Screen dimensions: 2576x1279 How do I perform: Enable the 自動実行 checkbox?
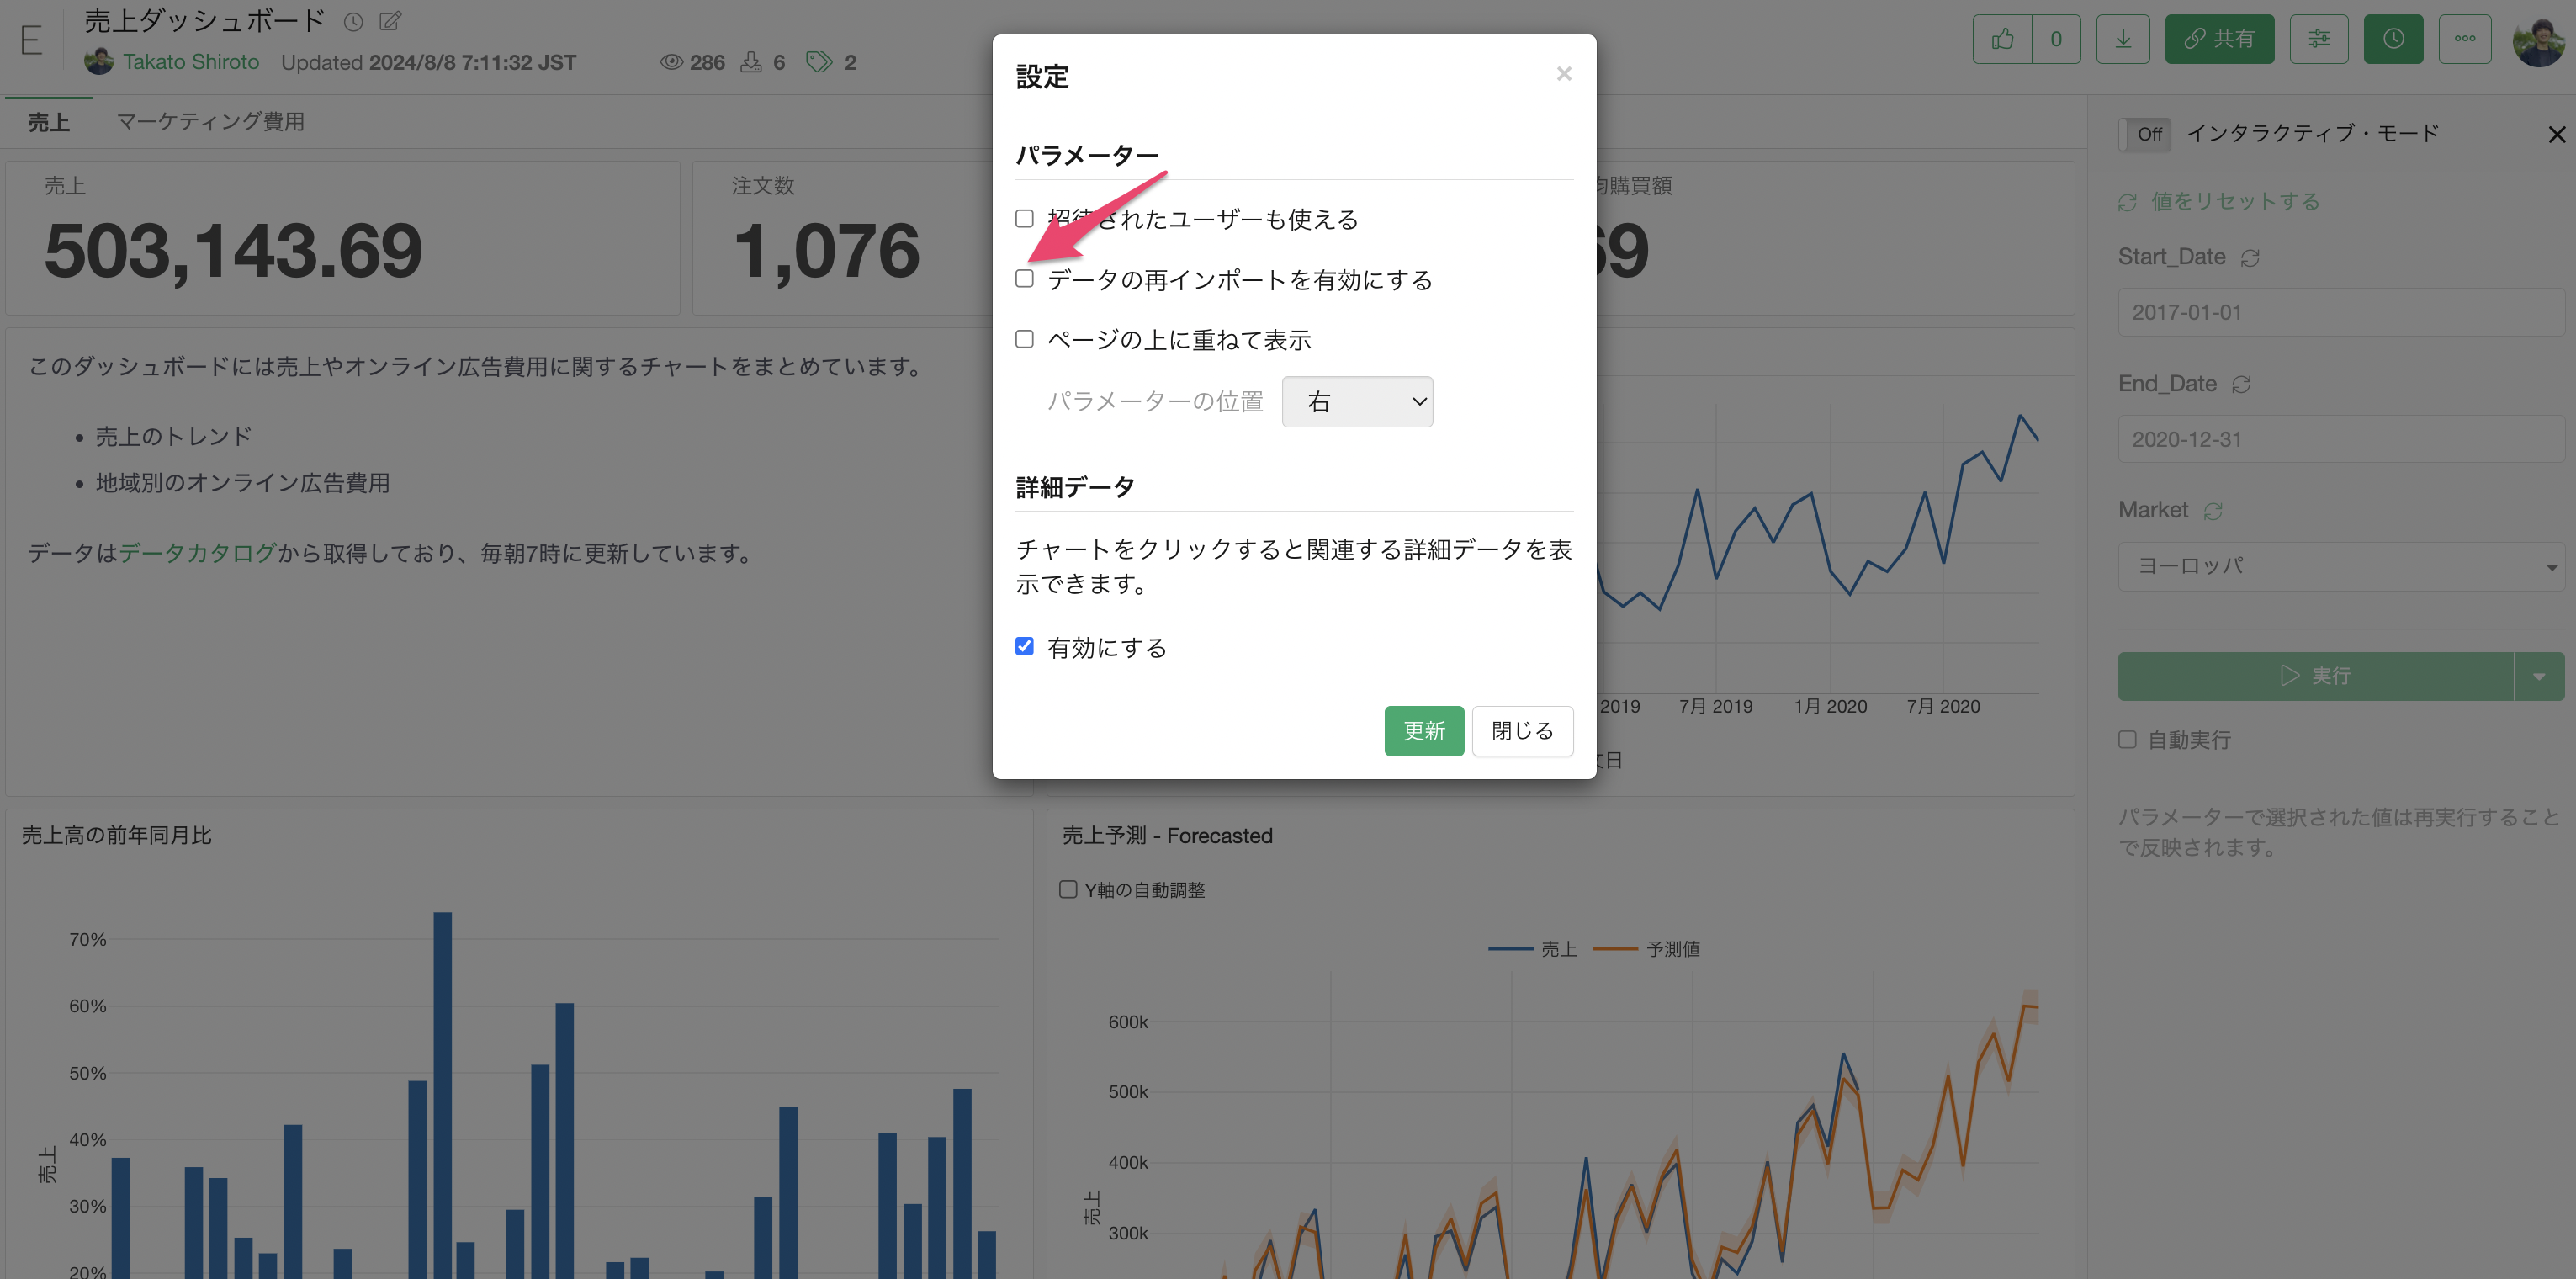[x=2127, y=739]
